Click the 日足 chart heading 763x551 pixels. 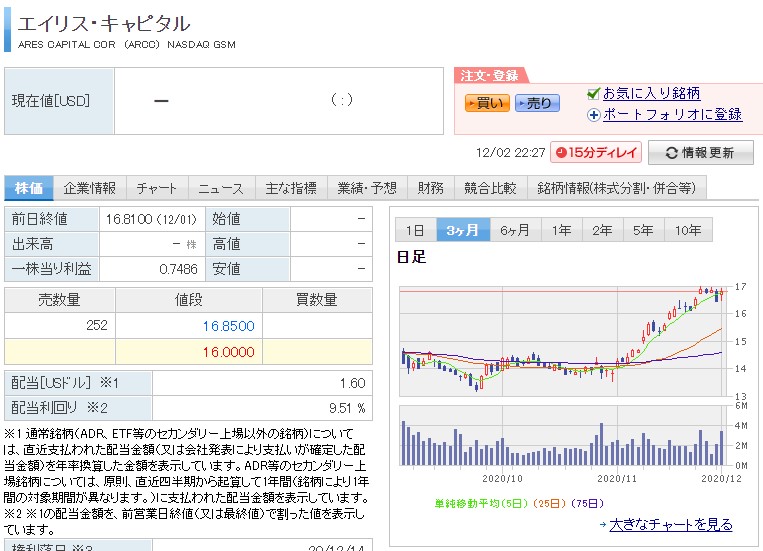tap(411, 257)
